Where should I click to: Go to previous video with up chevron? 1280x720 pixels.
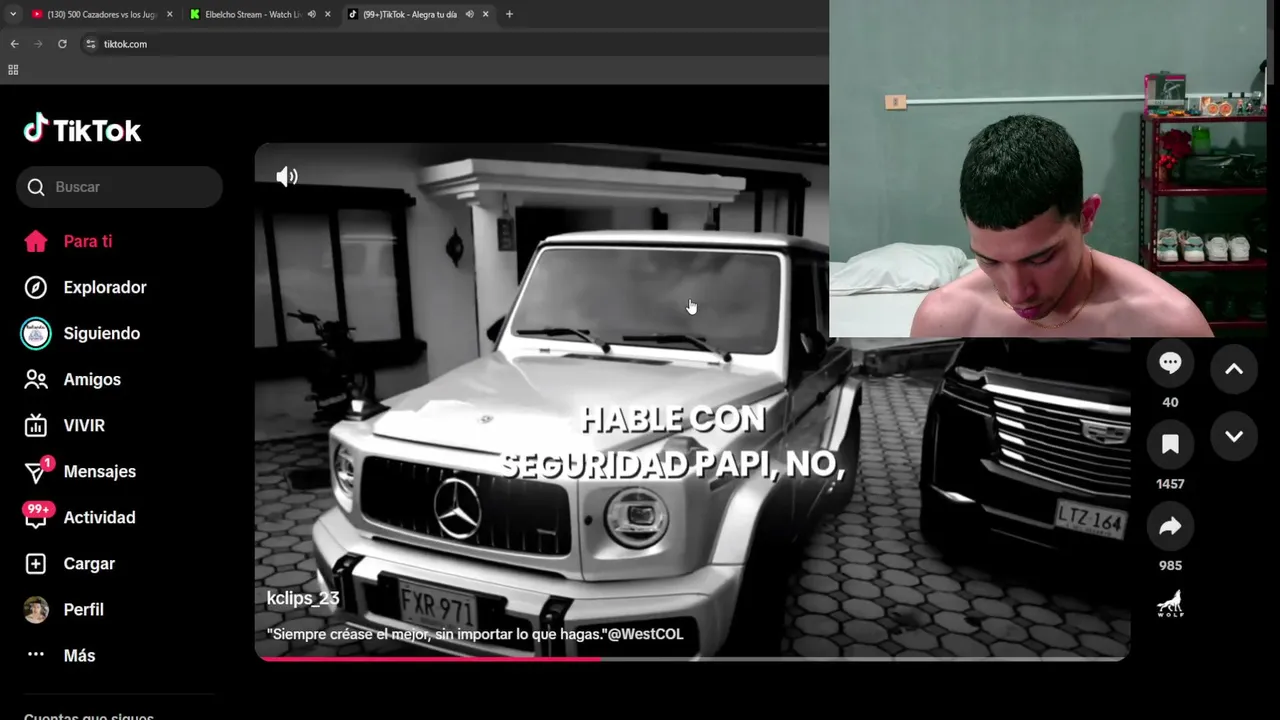(x=1234, y=369)
